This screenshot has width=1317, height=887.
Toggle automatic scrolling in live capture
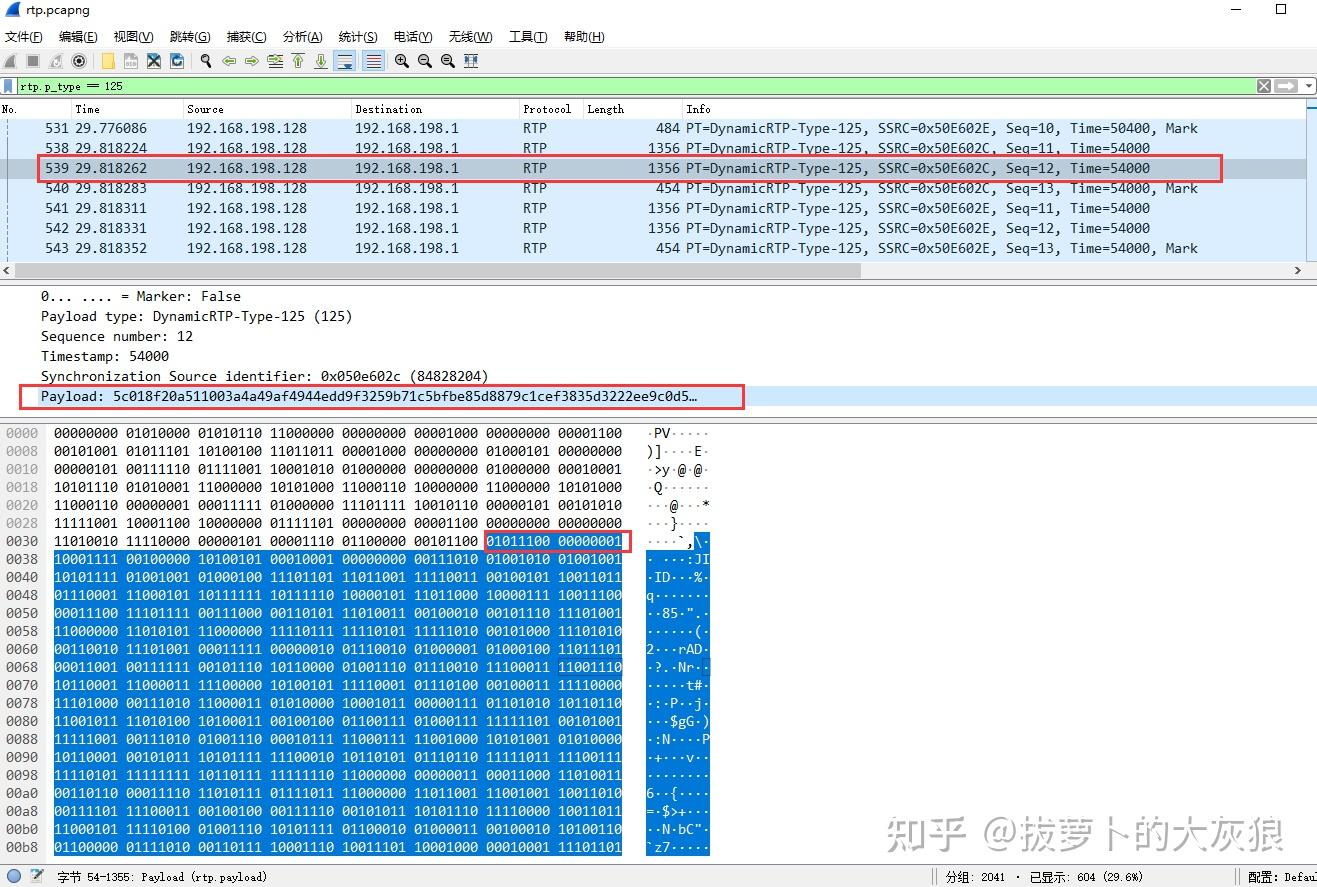coord(344,61)
